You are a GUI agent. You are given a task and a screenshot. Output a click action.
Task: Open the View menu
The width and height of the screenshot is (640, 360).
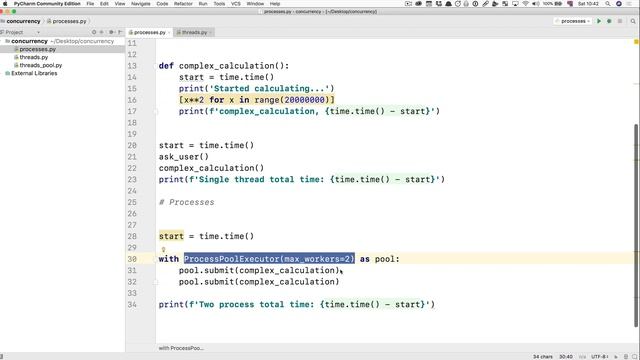[120, 4]
